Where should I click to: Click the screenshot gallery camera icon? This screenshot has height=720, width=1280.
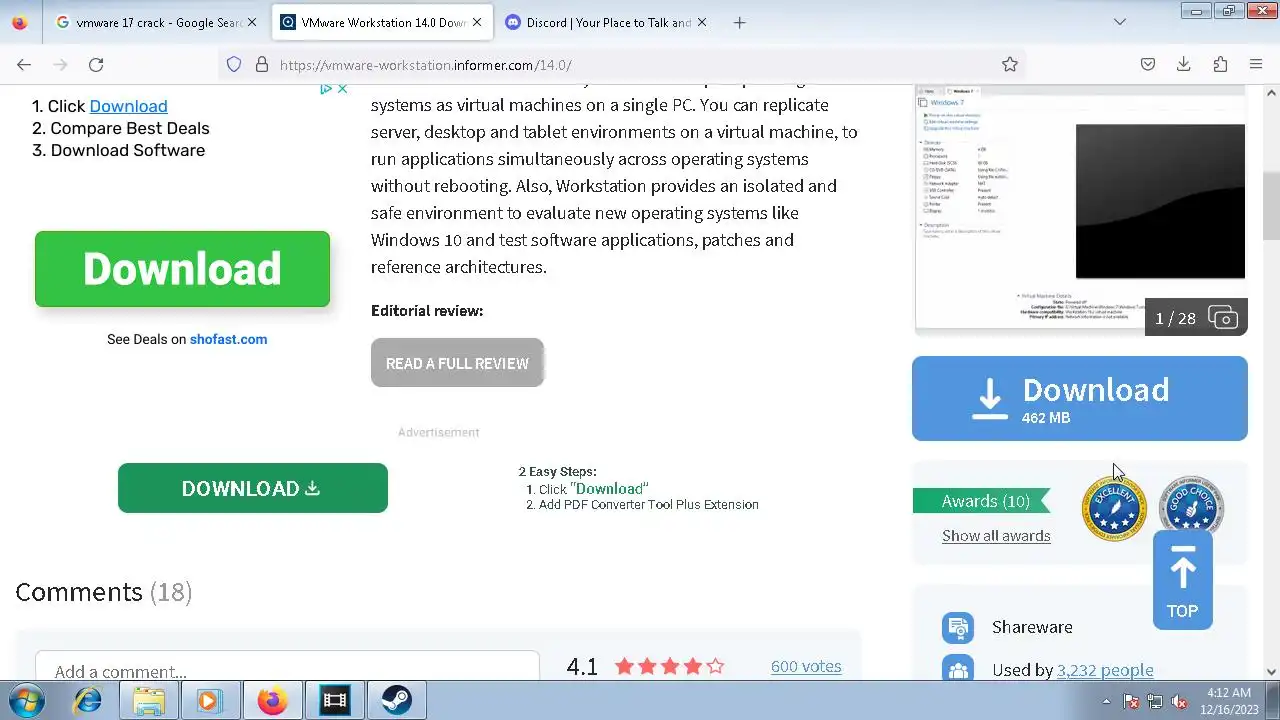click(1223, 318)
